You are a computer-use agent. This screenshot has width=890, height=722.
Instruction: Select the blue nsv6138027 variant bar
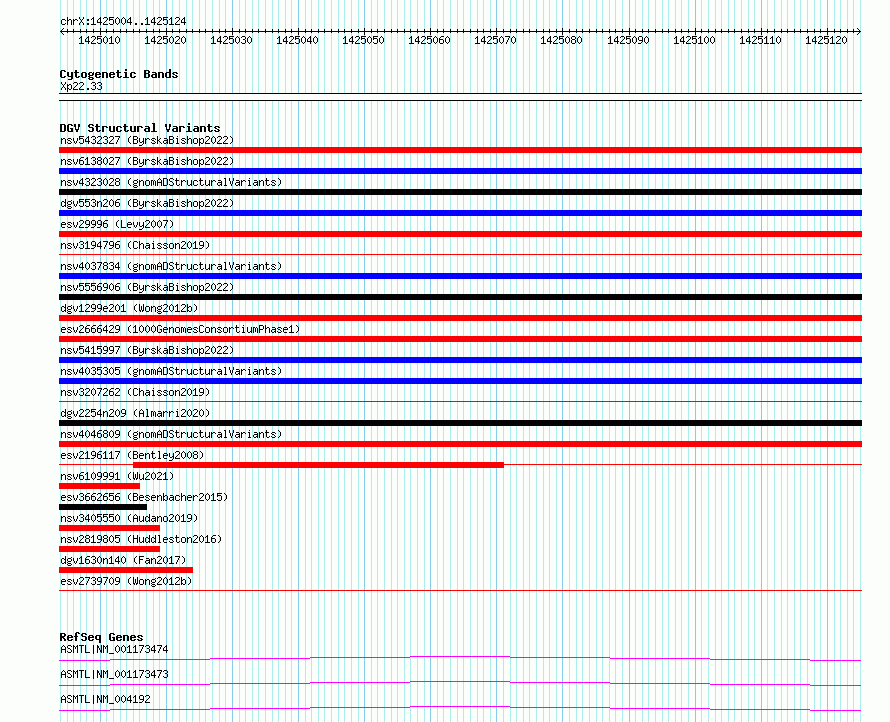[460, 171]
